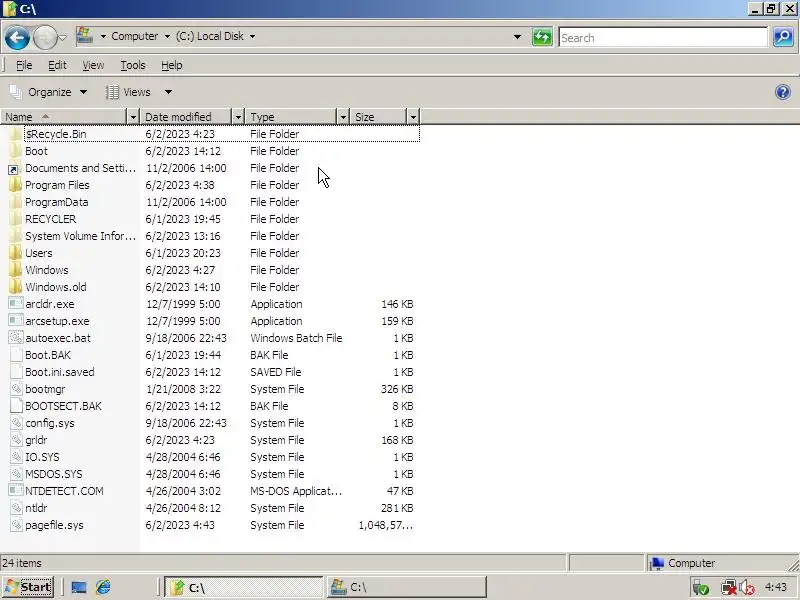Select the Boot.BAK file icon
Image resolution: width=800 pixels, height=600 pixels.
(x=16, y=355)
